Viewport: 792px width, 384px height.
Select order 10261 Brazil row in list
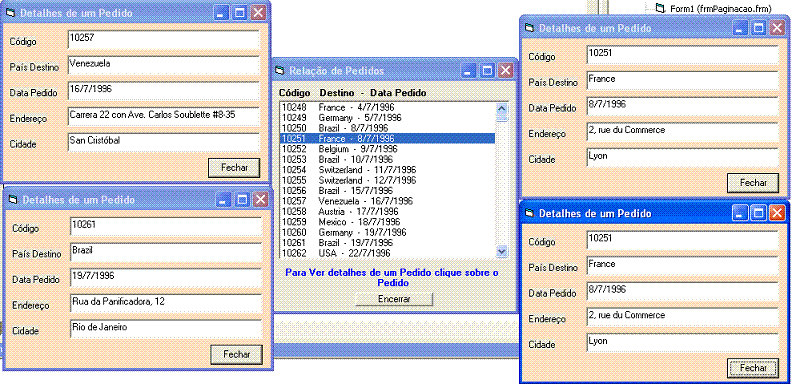pyautogui.click(x=387, y=243)
